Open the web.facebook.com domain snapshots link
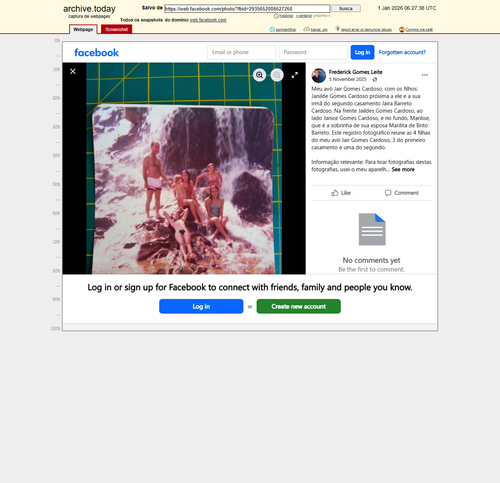 pyautogui.click(x=208, y=20)
